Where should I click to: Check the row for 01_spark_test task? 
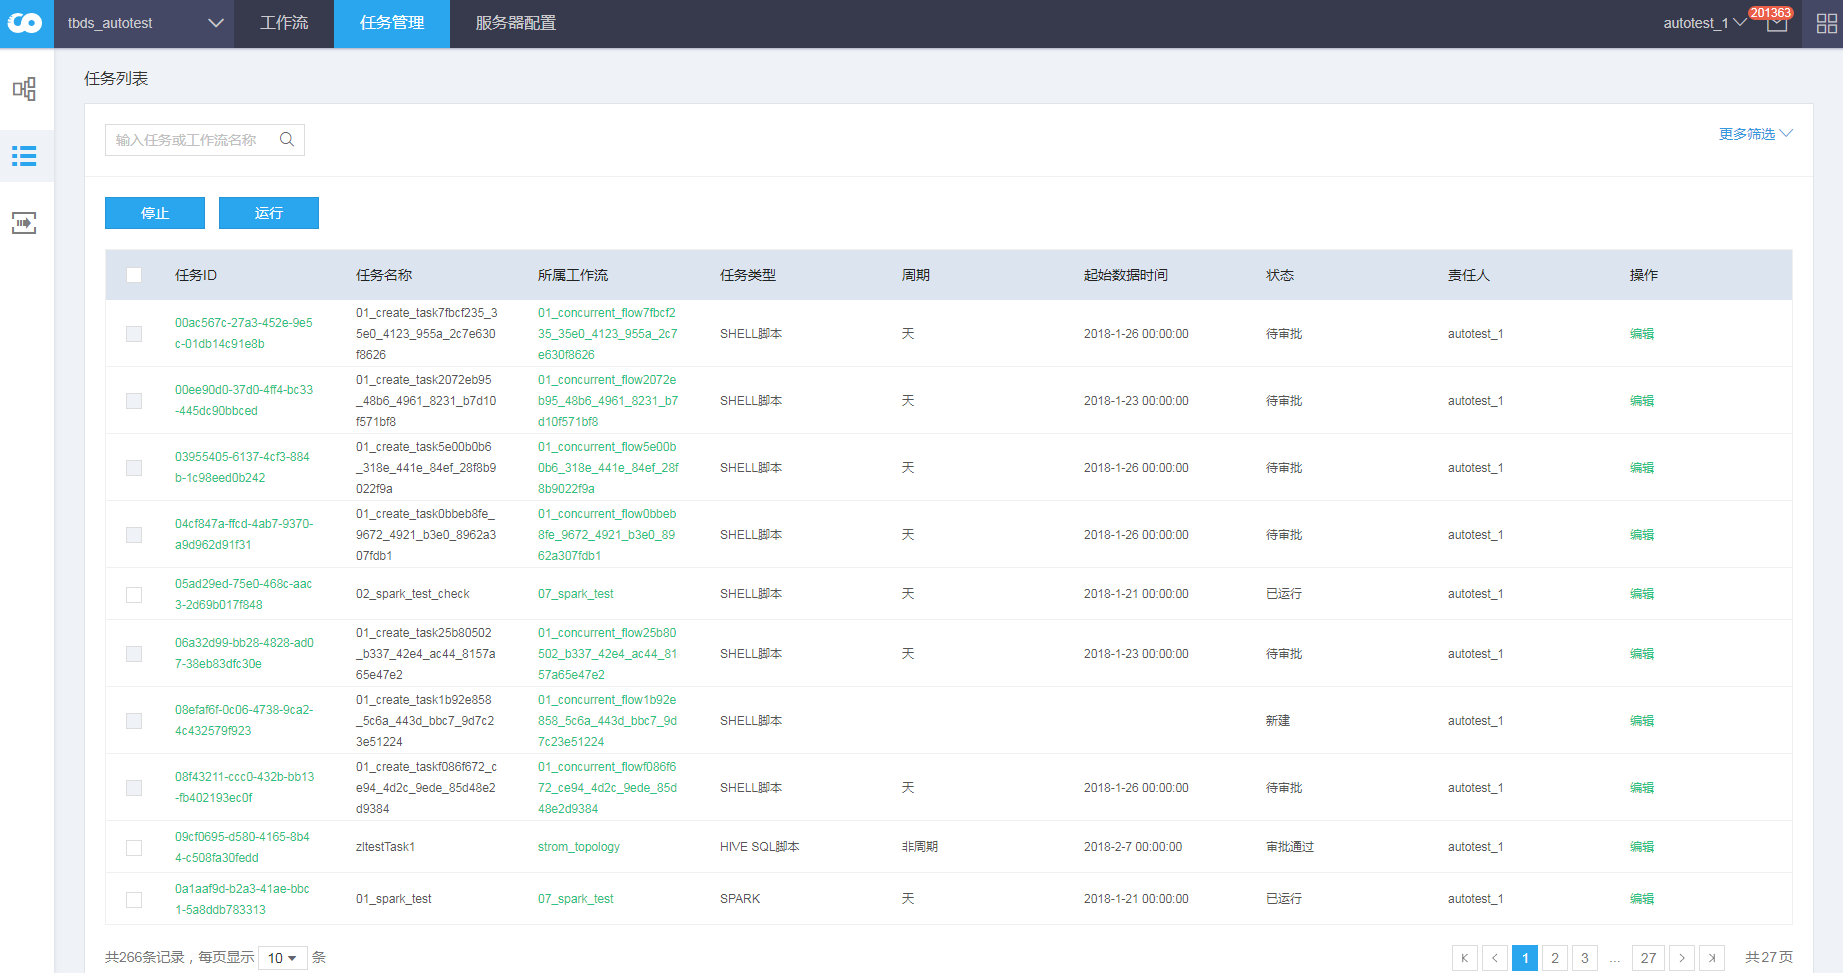[134, 900]
